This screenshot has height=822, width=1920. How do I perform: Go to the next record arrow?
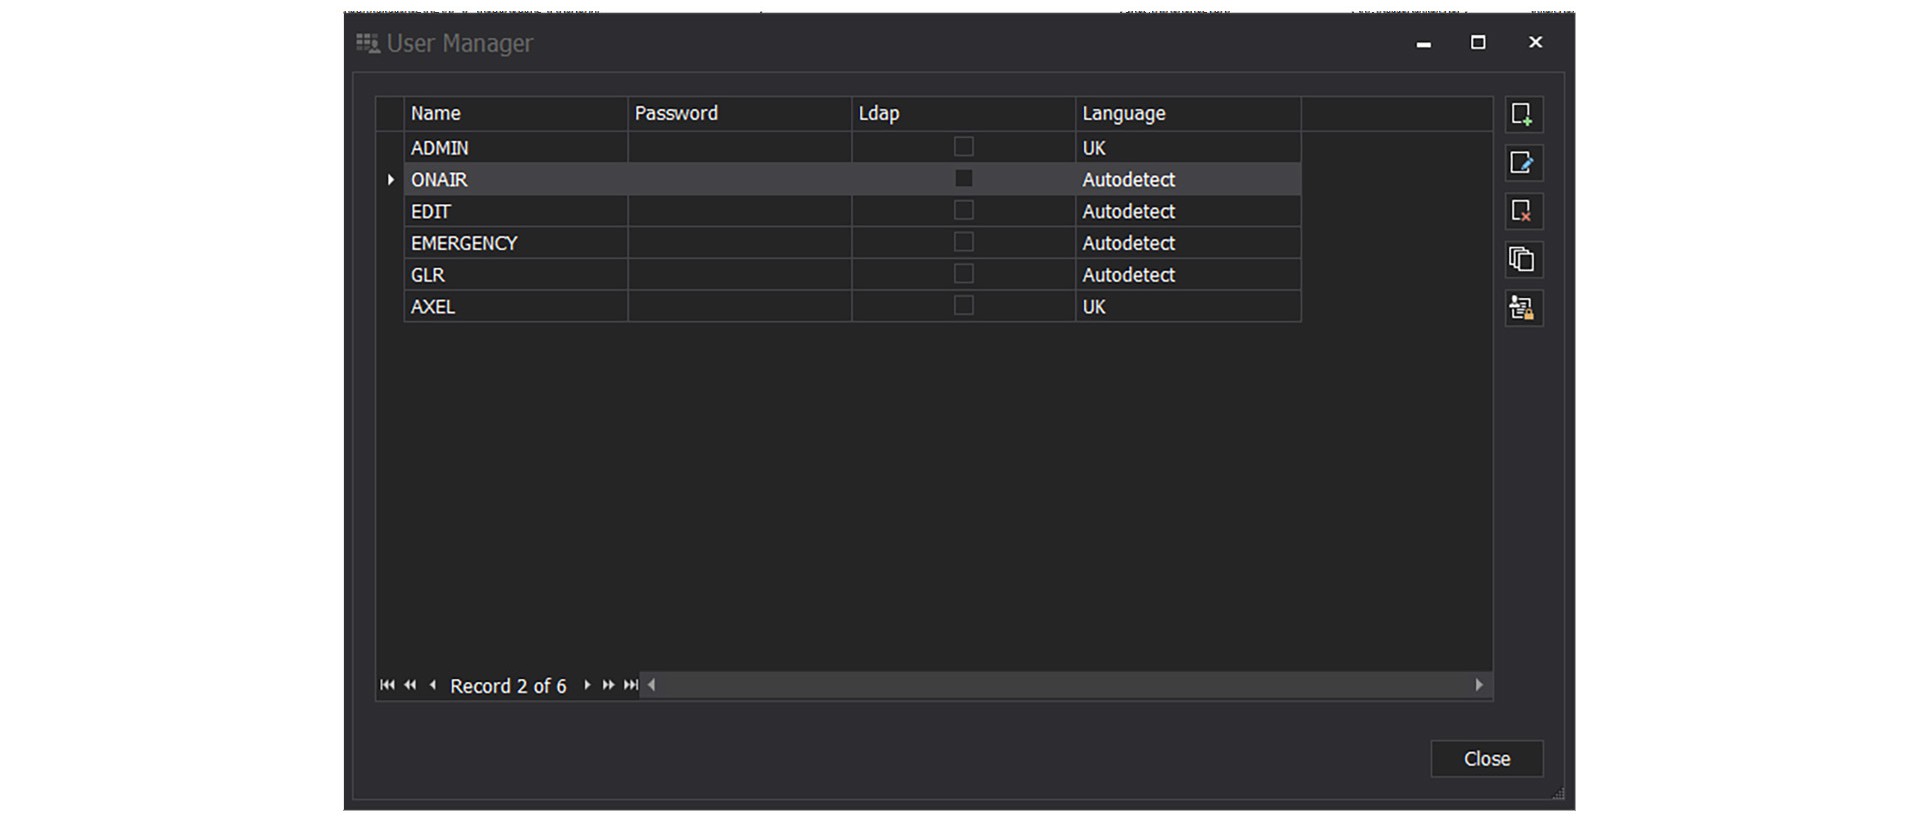pyautogui.click(x=587, y=685)
